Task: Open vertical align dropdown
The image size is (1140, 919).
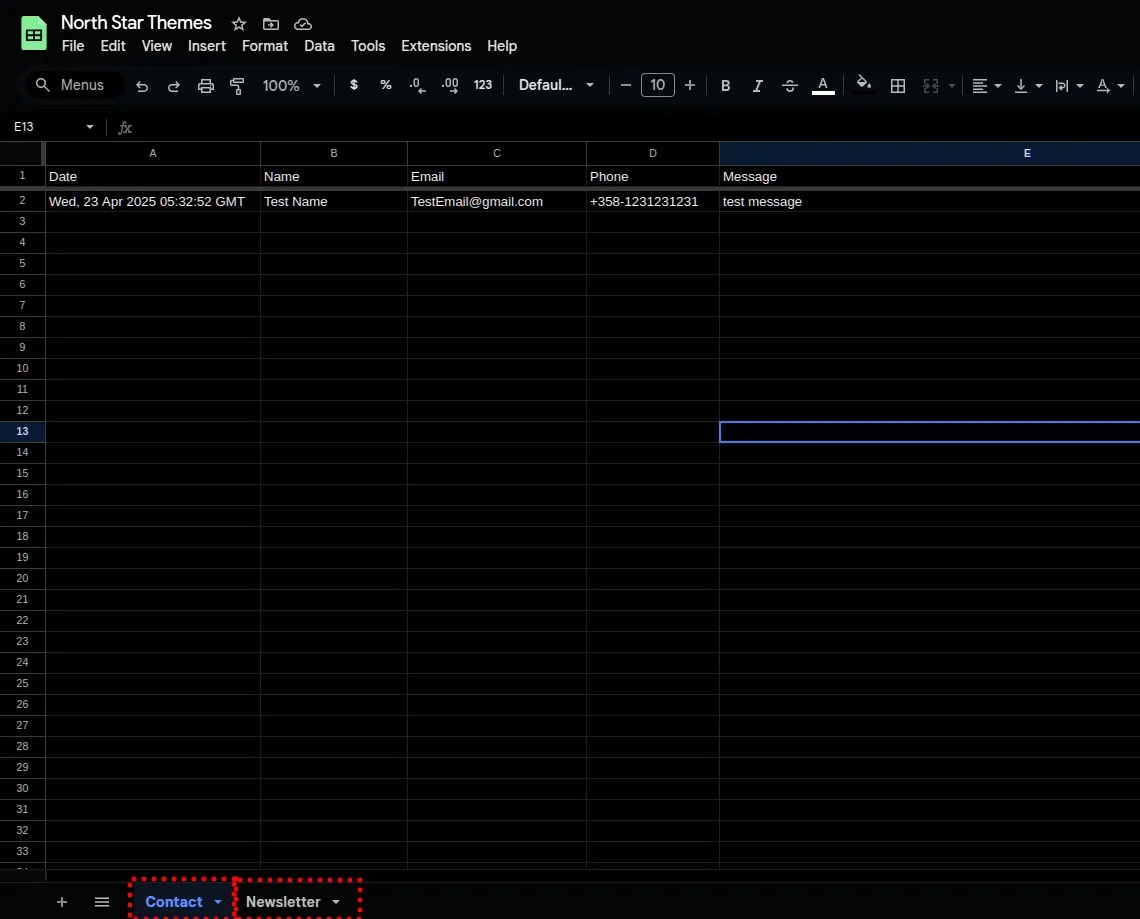Action: 1028,86
